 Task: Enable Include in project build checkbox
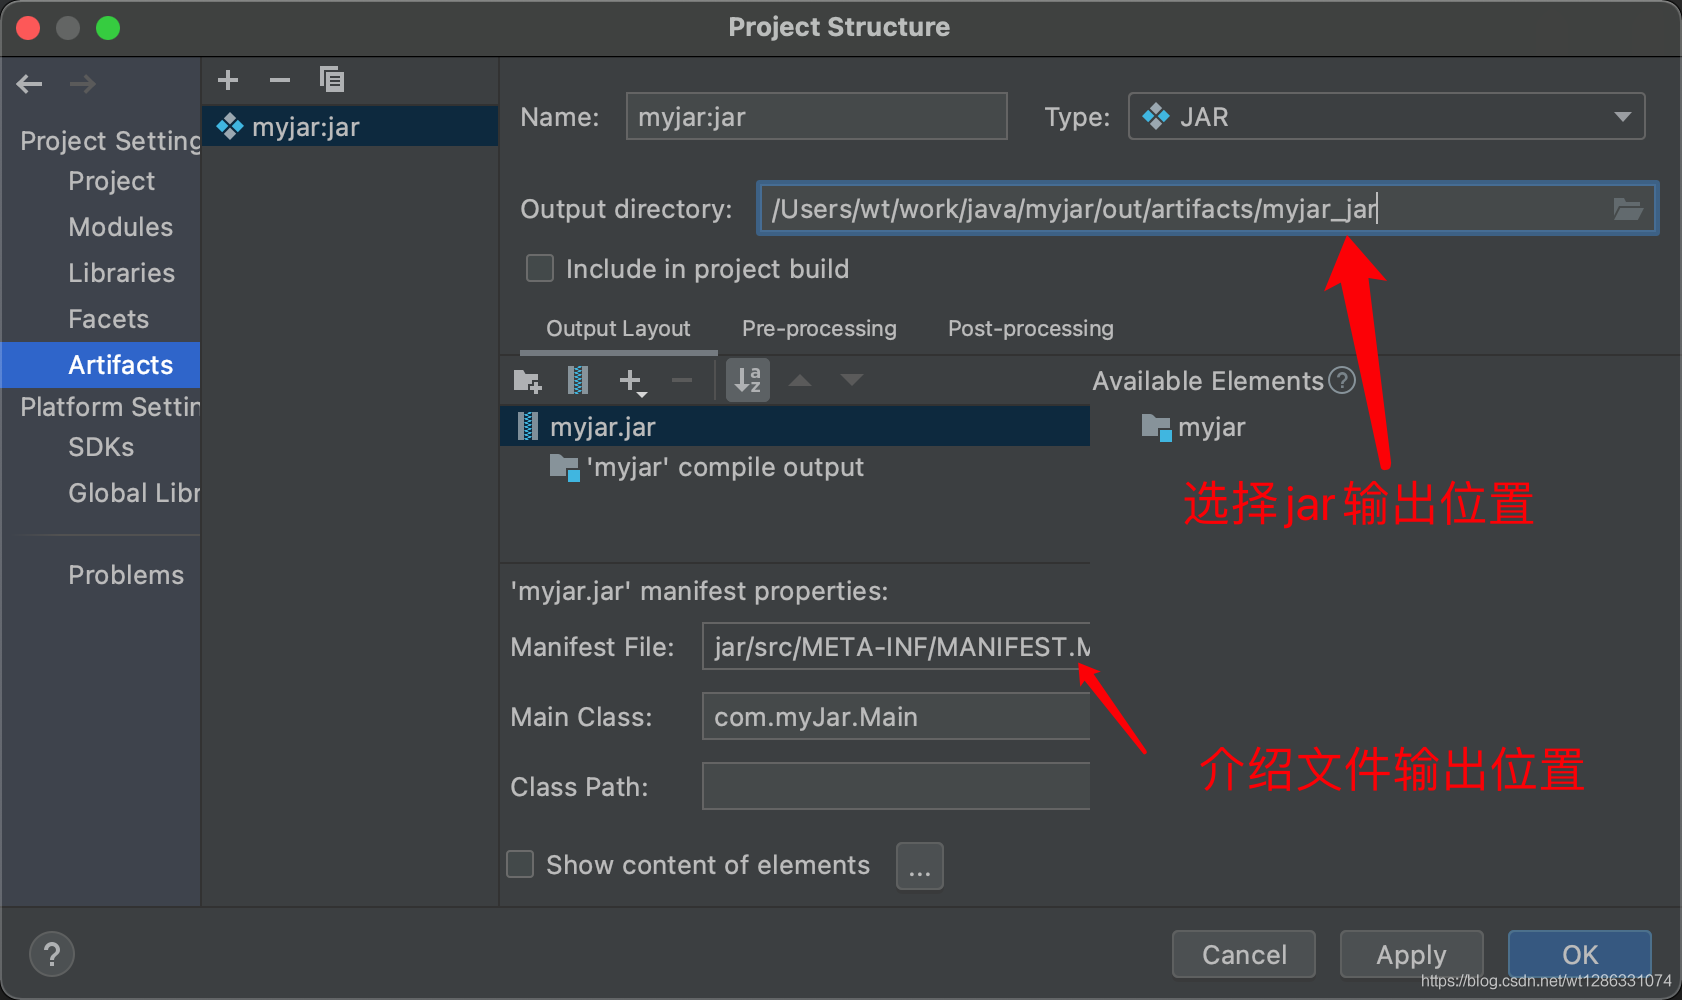[x=540, y=268]
